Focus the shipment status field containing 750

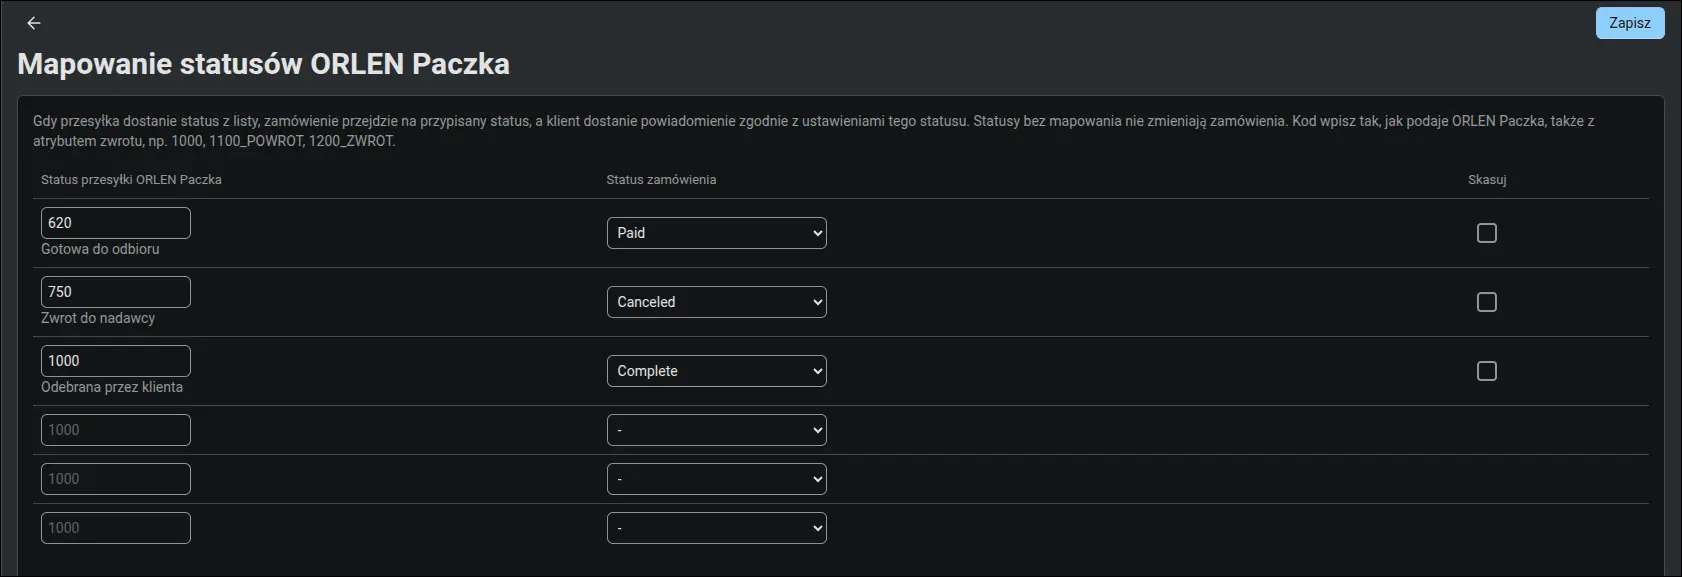click(x=116, y=292)
